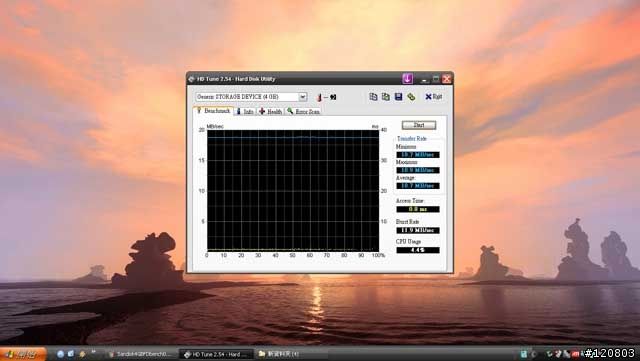Copy the screenshot to clipboard icon
640x361 pixels.
point(386,97)
